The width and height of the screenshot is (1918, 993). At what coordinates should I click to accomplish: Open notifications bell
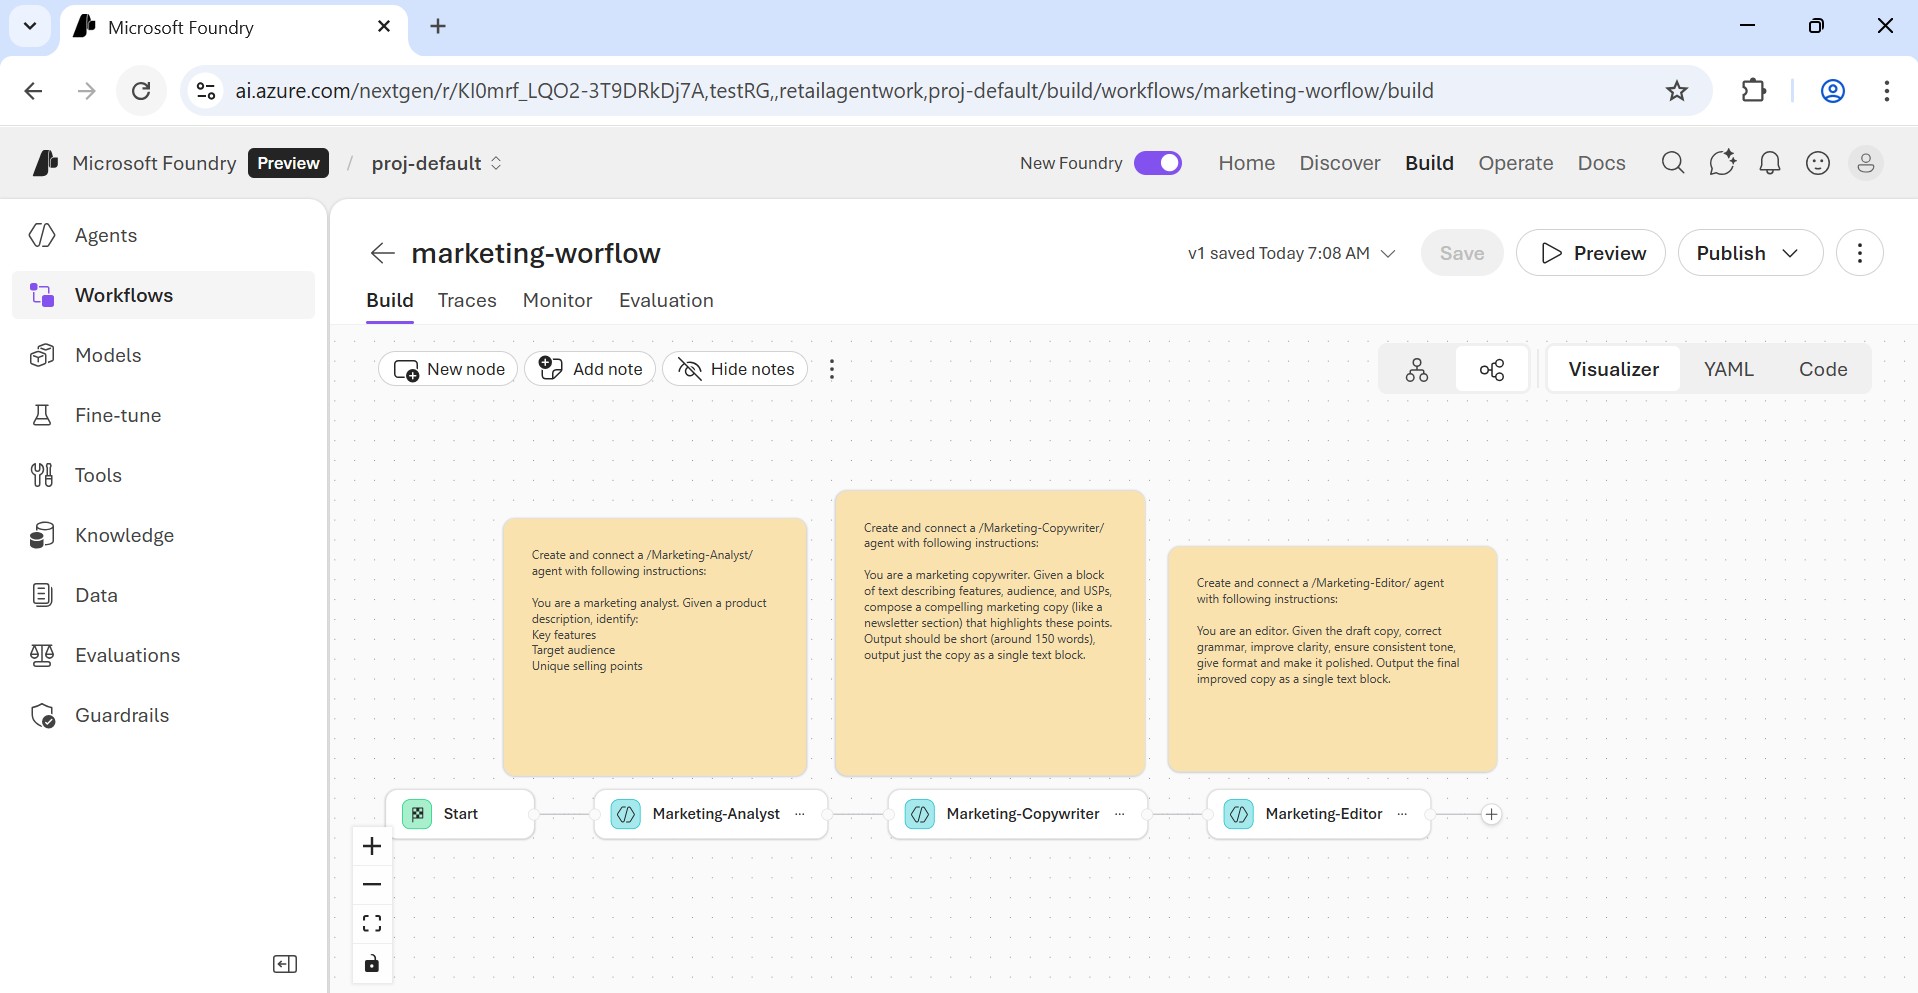tap(1769, 163)
